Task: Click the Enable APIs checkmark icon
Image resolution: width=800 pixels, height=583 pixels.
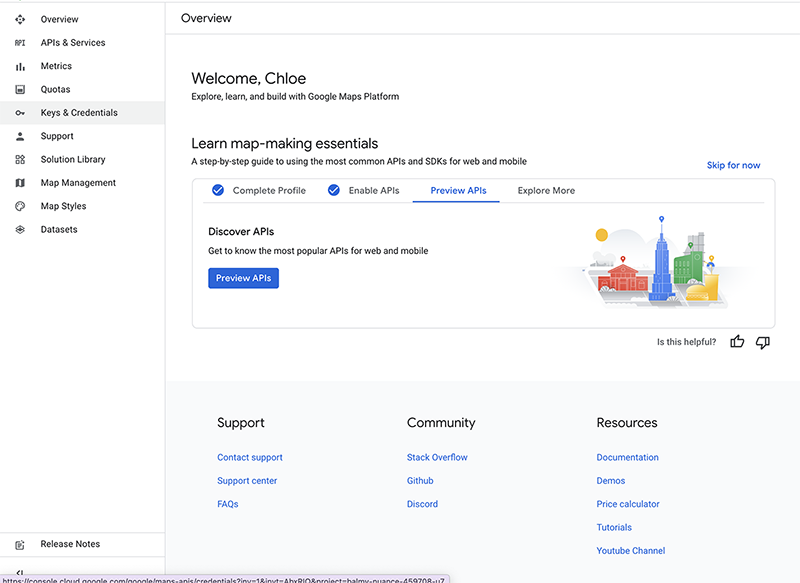Action: pos(334,190)
